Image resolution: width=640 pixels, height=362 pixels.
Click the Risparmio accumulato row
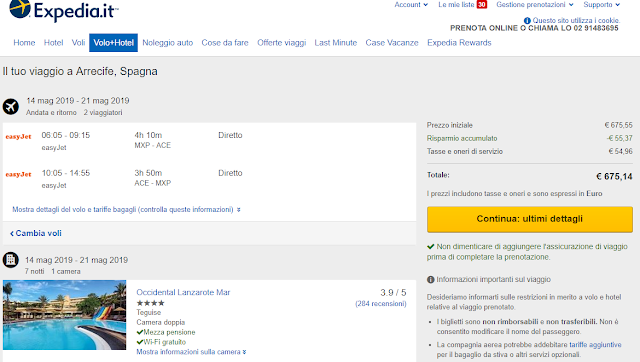click(x=530, y=138)
